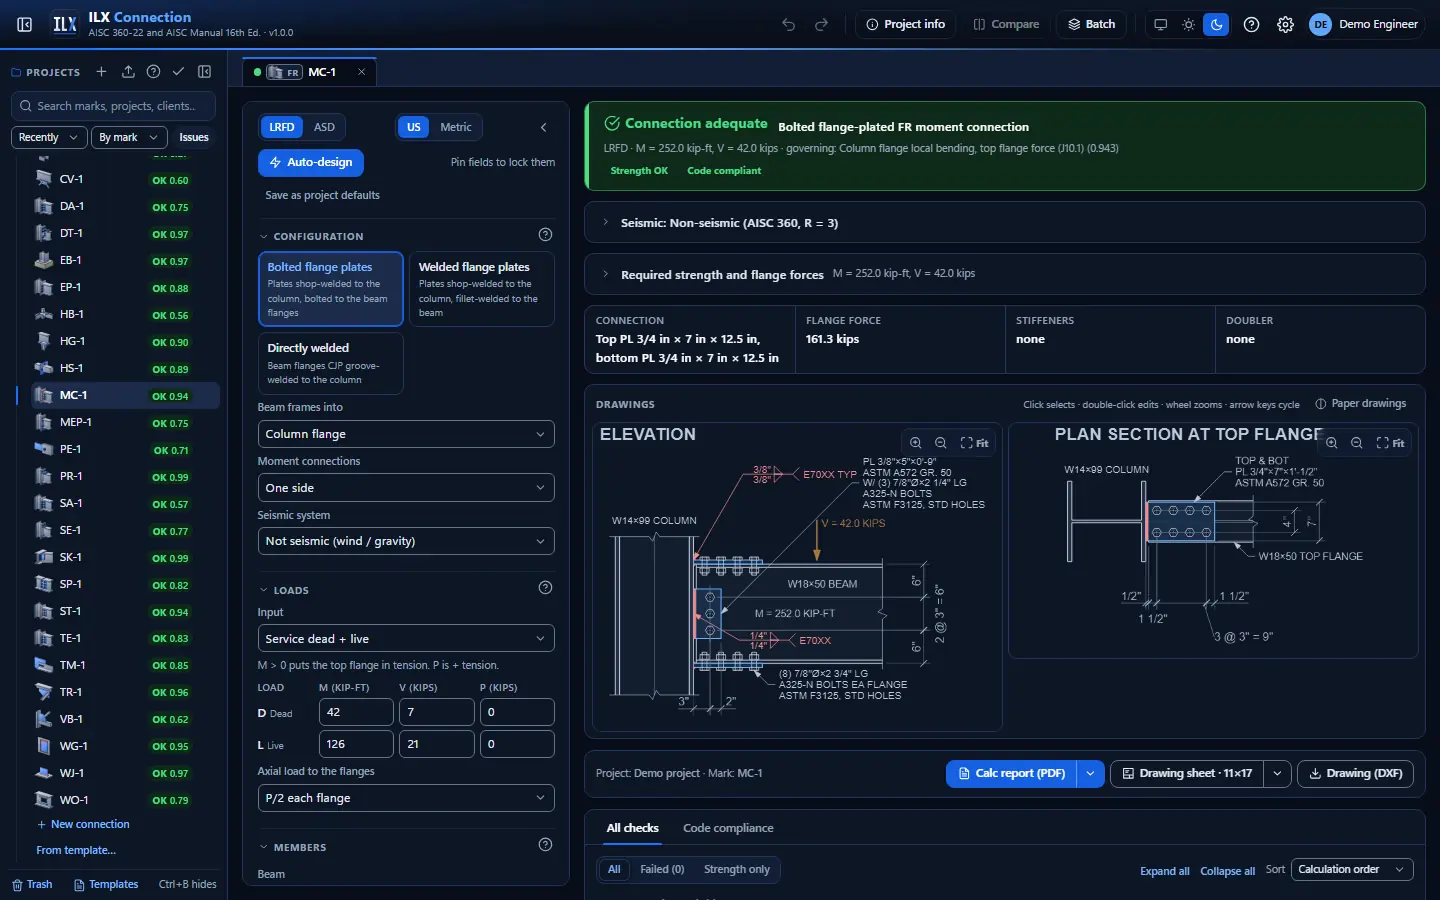Open the Calc report dropdown arrow
Image resolution: width=1440 pixels, height=900 pixels.
1091,773
